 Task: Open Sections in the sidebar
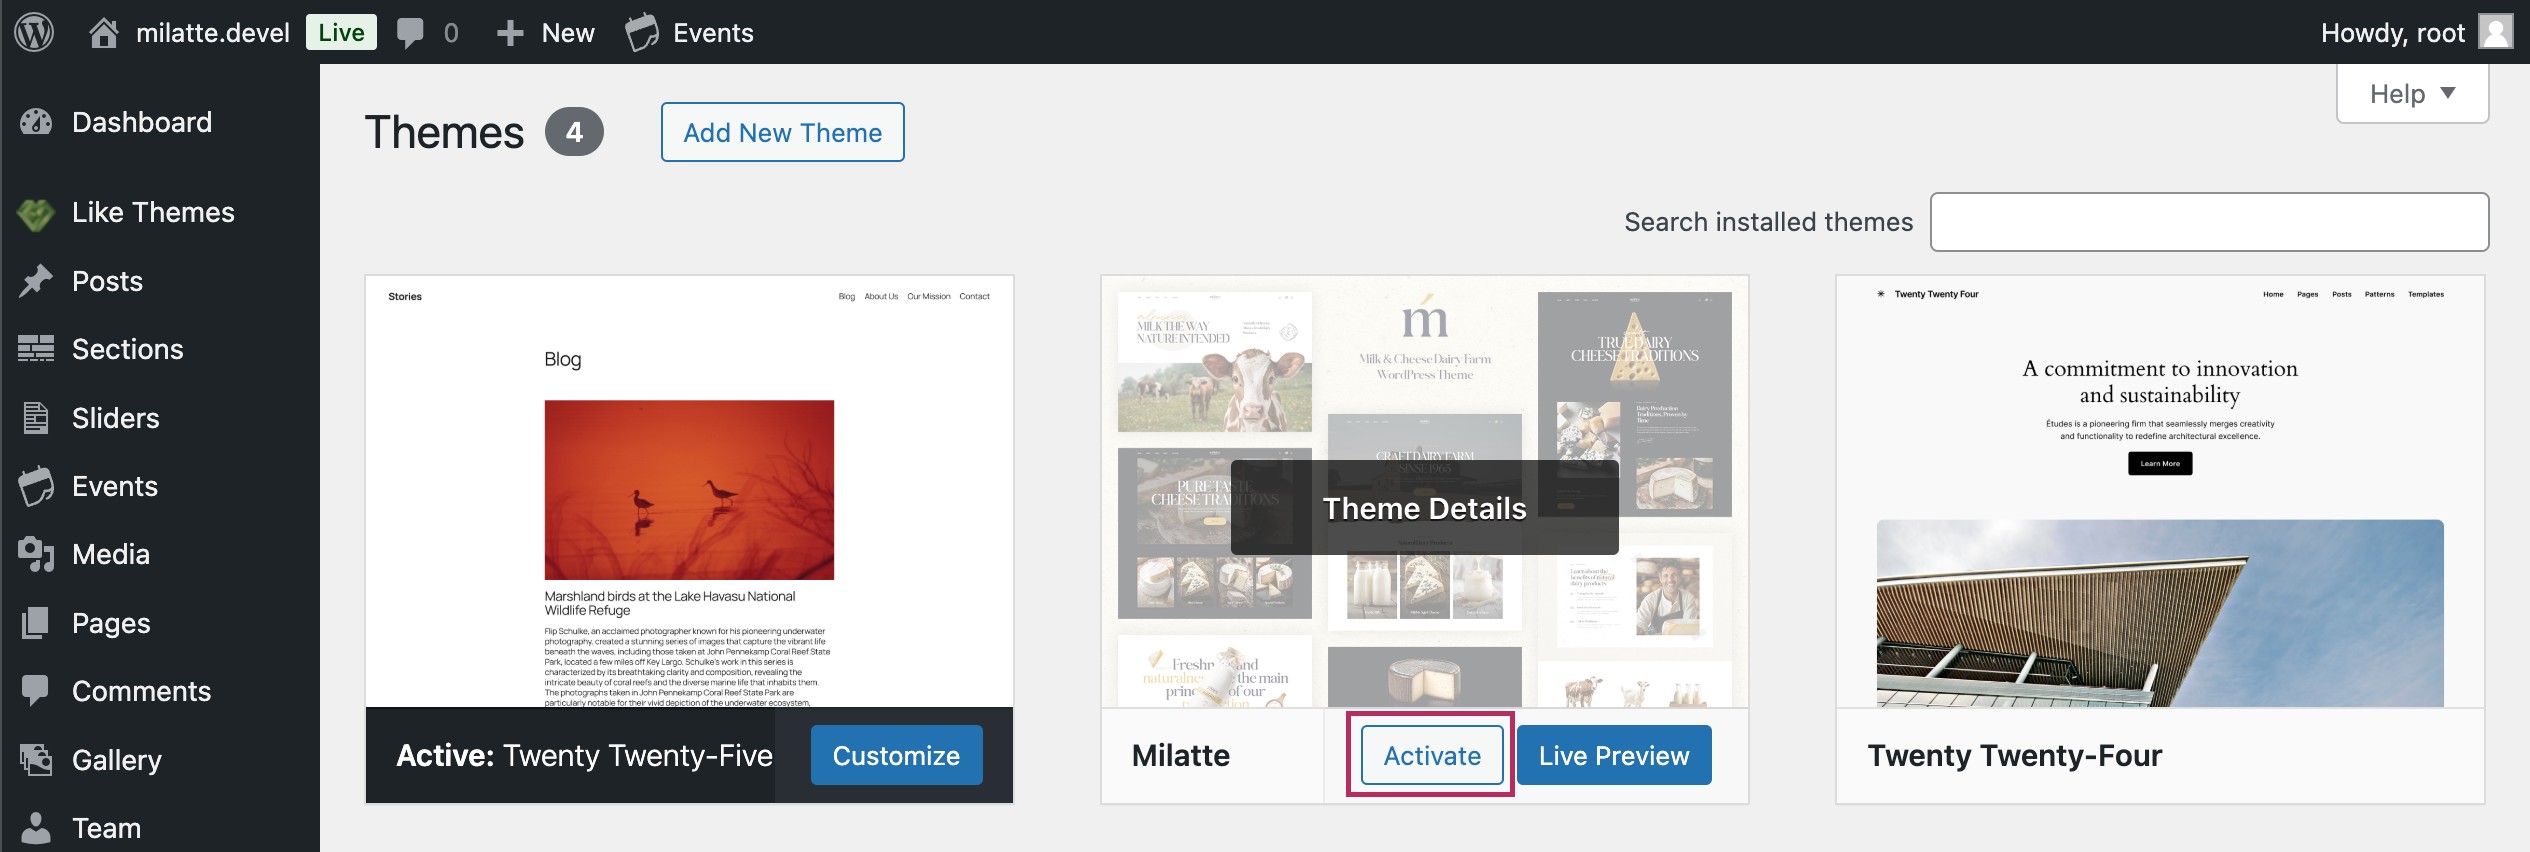[x=160, y=349]
